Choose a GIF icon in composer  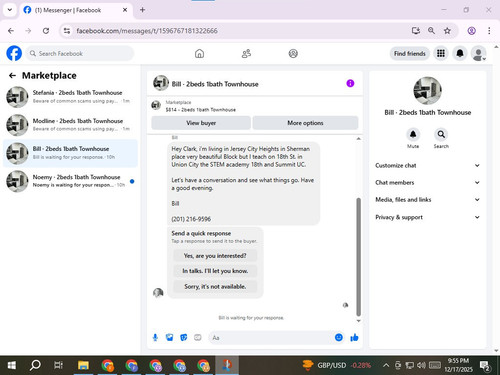(x=198, y=338)
